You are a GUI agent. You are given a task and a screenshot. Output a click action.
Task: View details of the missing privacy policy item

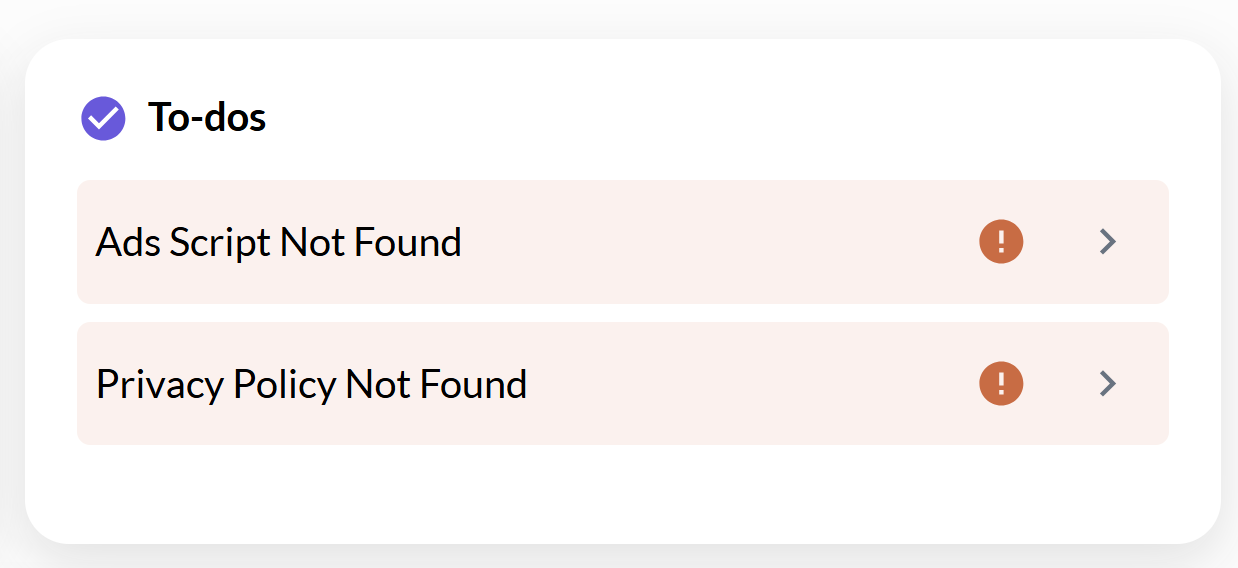coord(622,384)
